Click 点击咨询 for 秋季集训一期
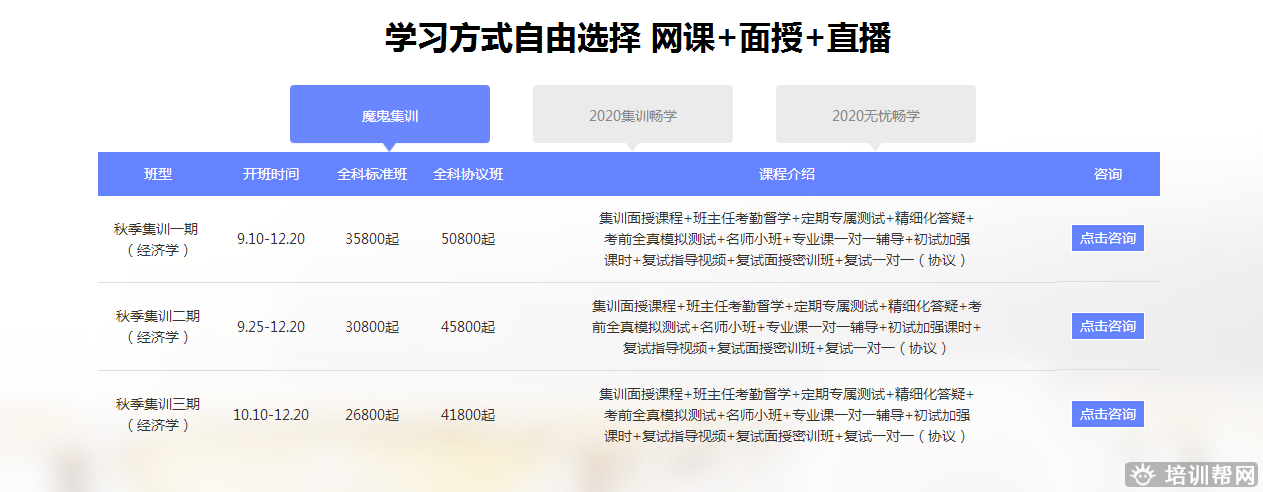The height and width of the screenshot is (492, 1263). coord(1107,238)
